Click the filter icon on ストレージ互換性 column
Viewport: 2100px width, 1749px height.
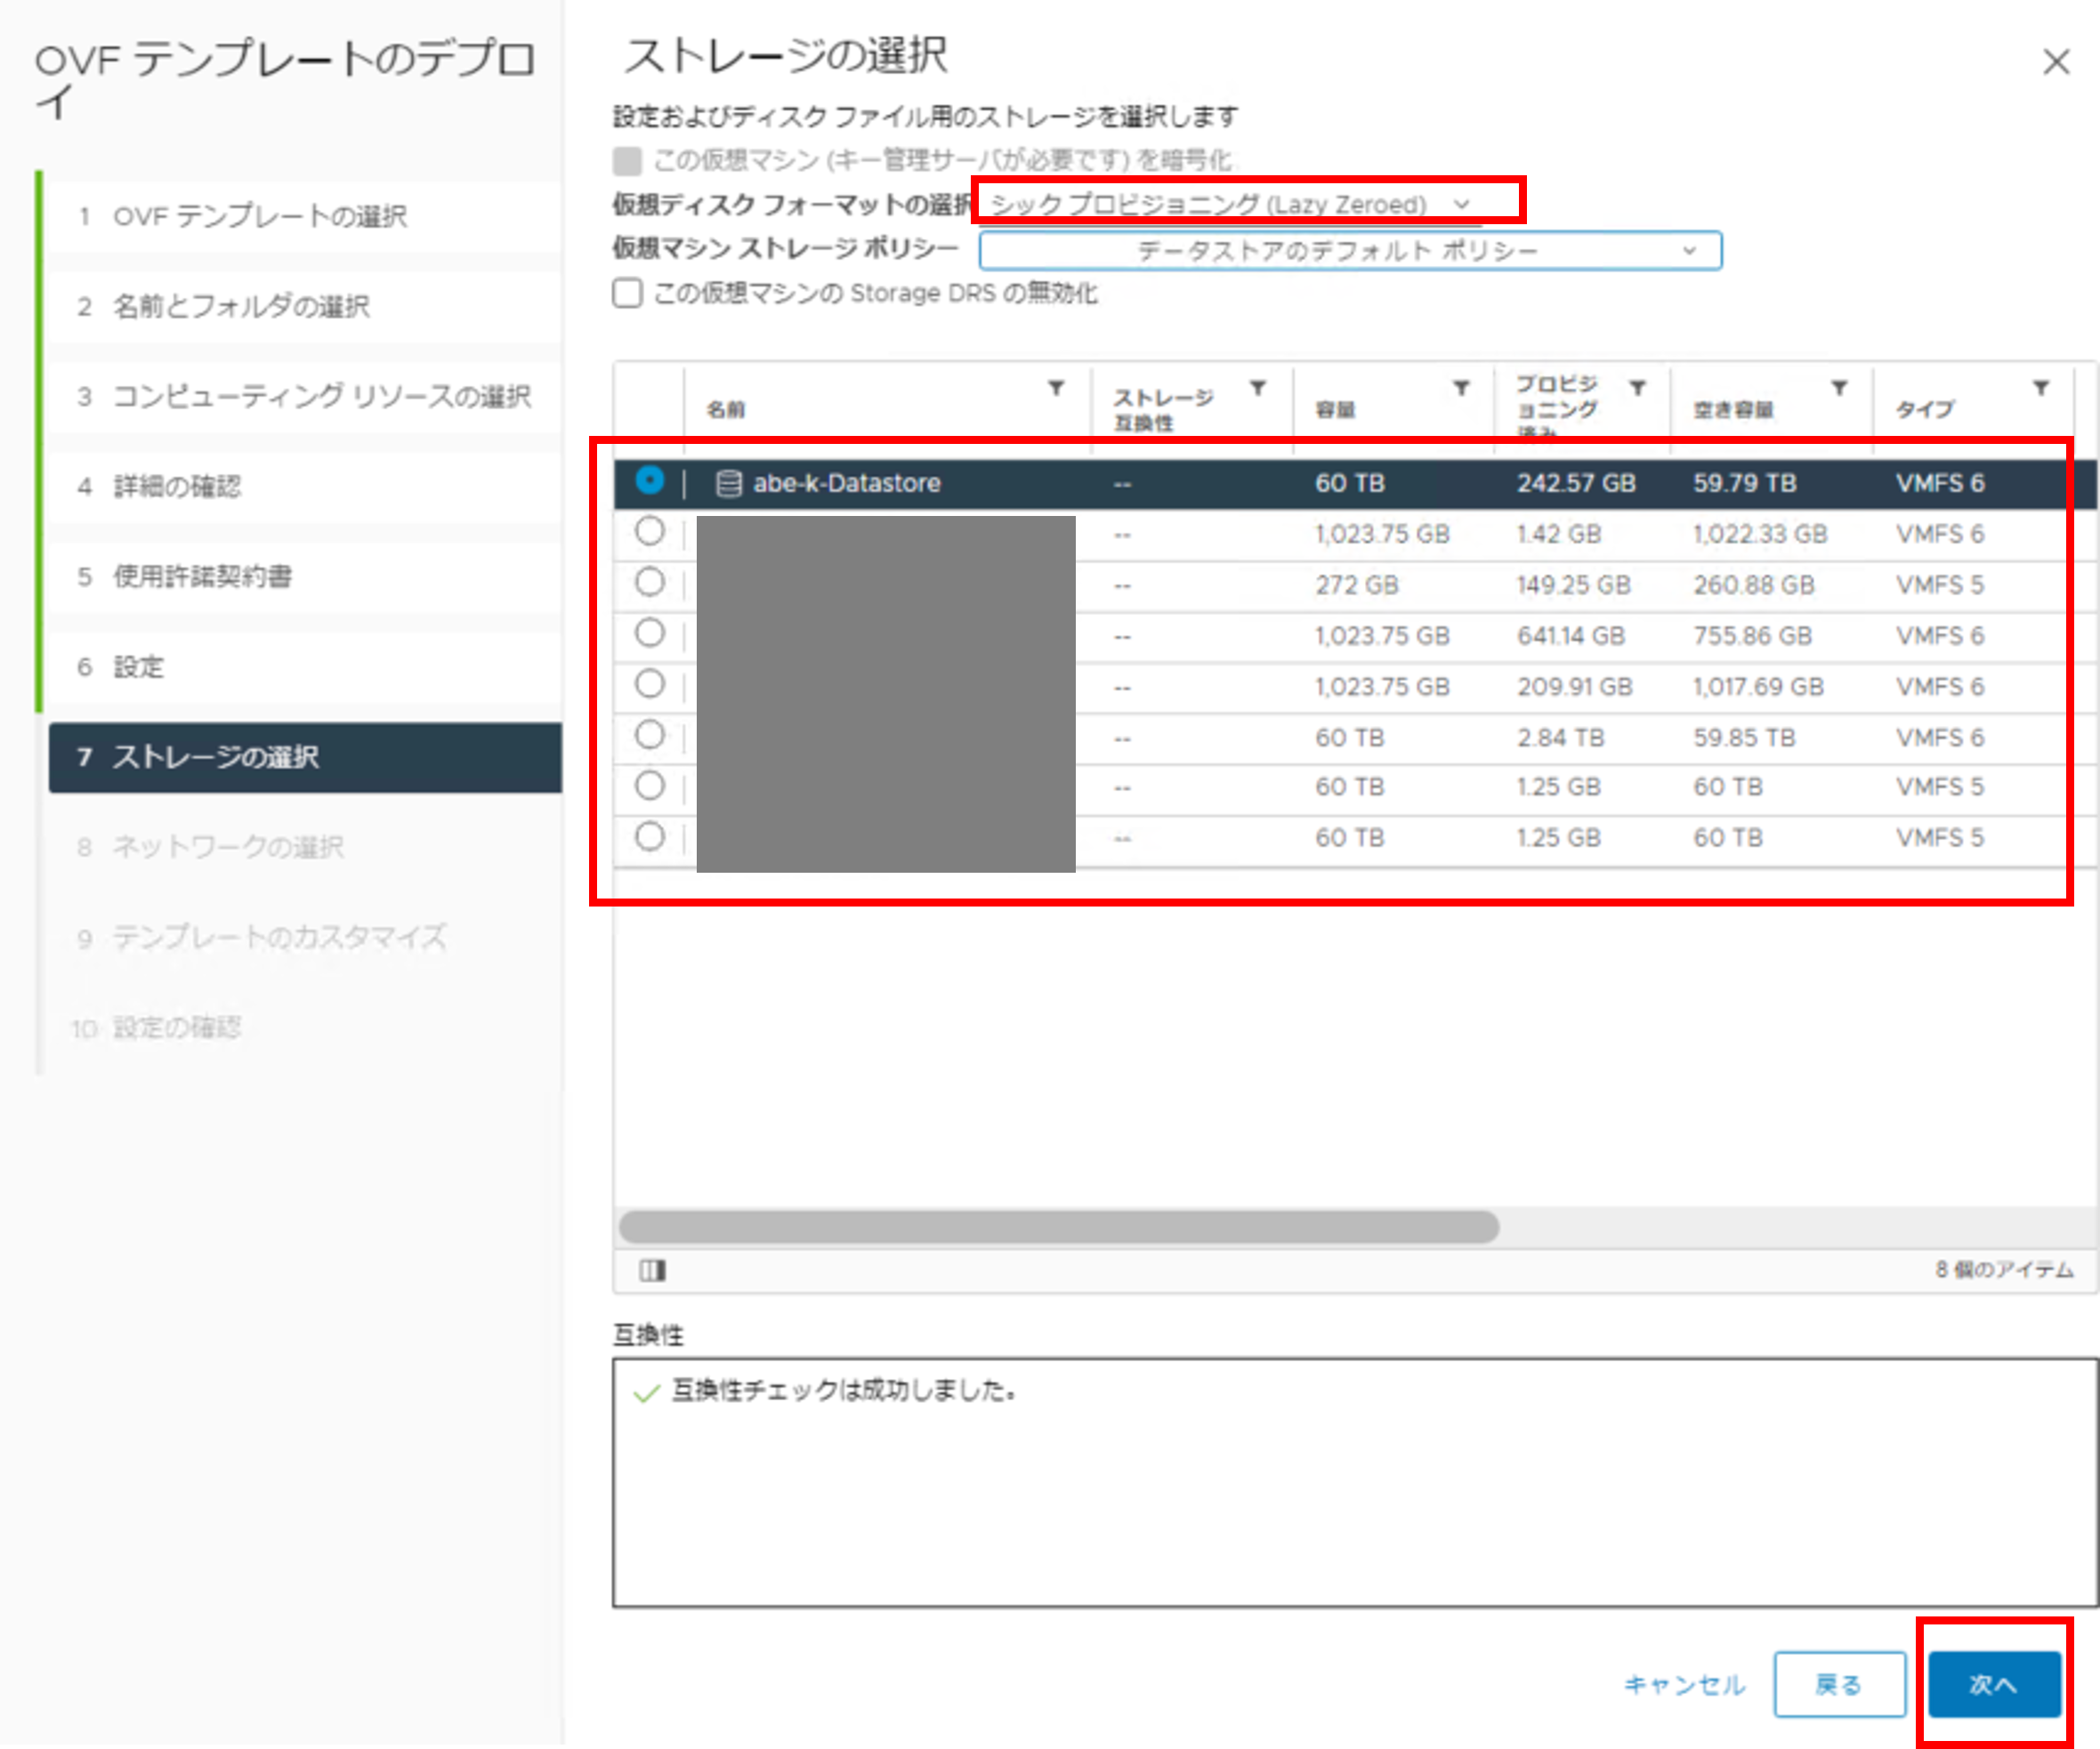coord(1258,388)
